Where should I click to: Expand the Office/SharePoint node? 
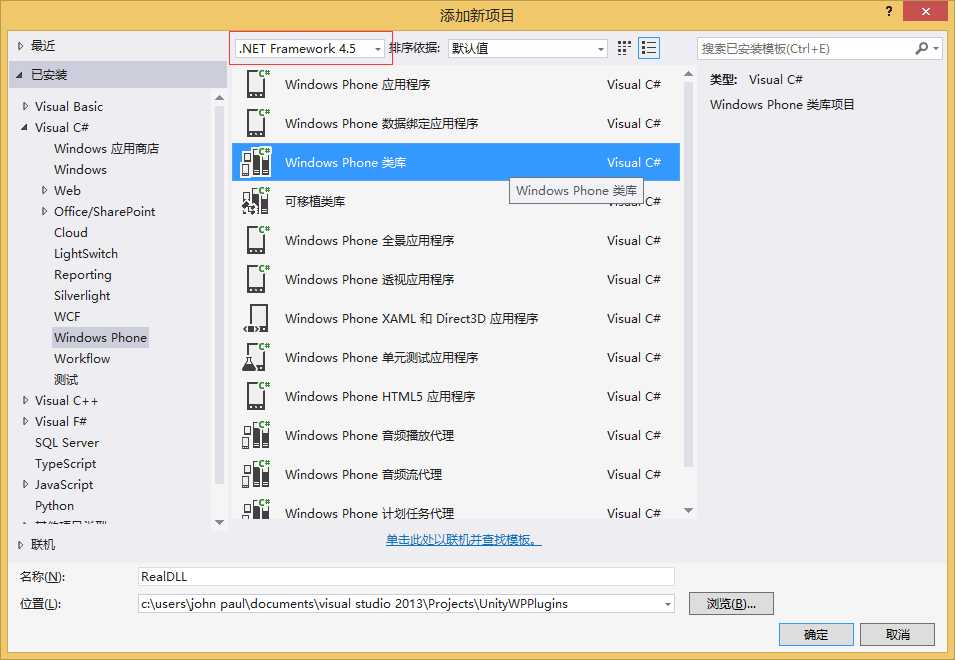(x=44, y=211)
